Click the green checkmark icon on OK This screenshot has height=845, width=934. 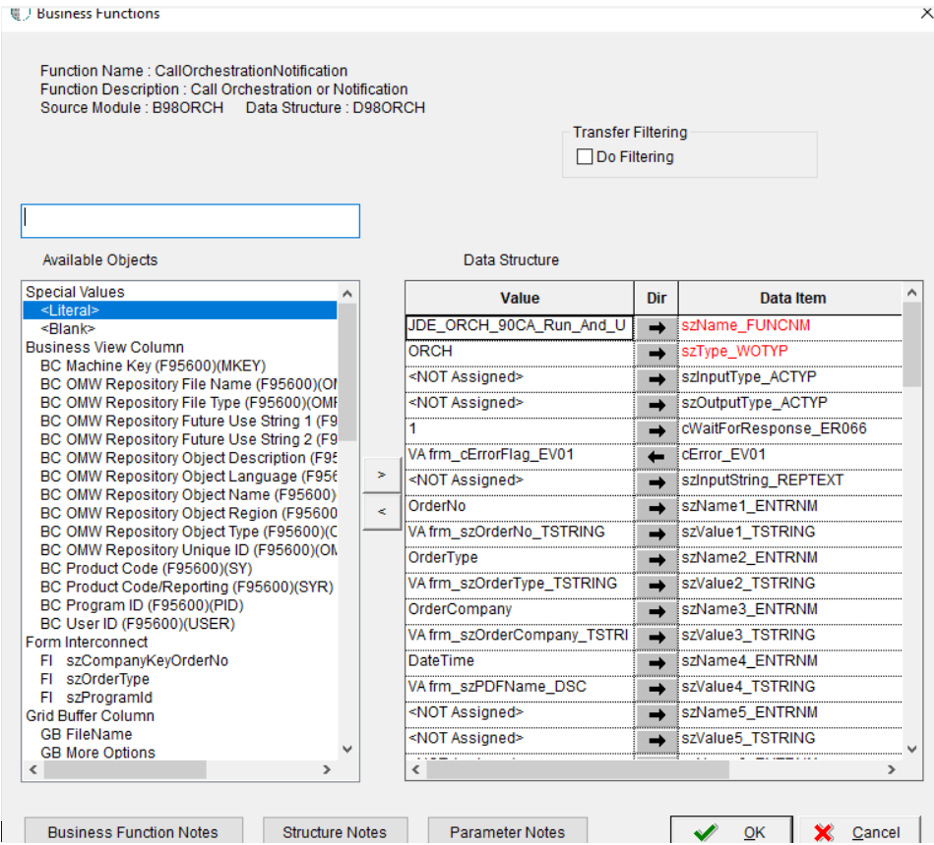pyautogui.click(x=703, y=831)
